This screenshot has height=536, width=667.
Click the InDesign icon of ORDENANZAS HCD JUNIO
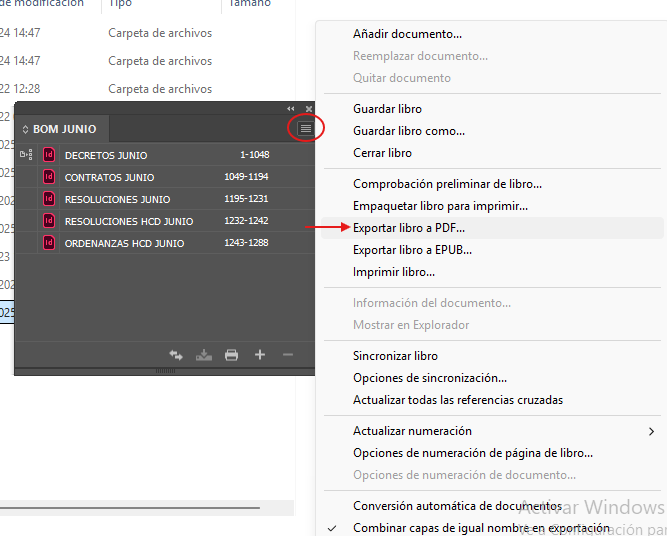pos(49,243)
